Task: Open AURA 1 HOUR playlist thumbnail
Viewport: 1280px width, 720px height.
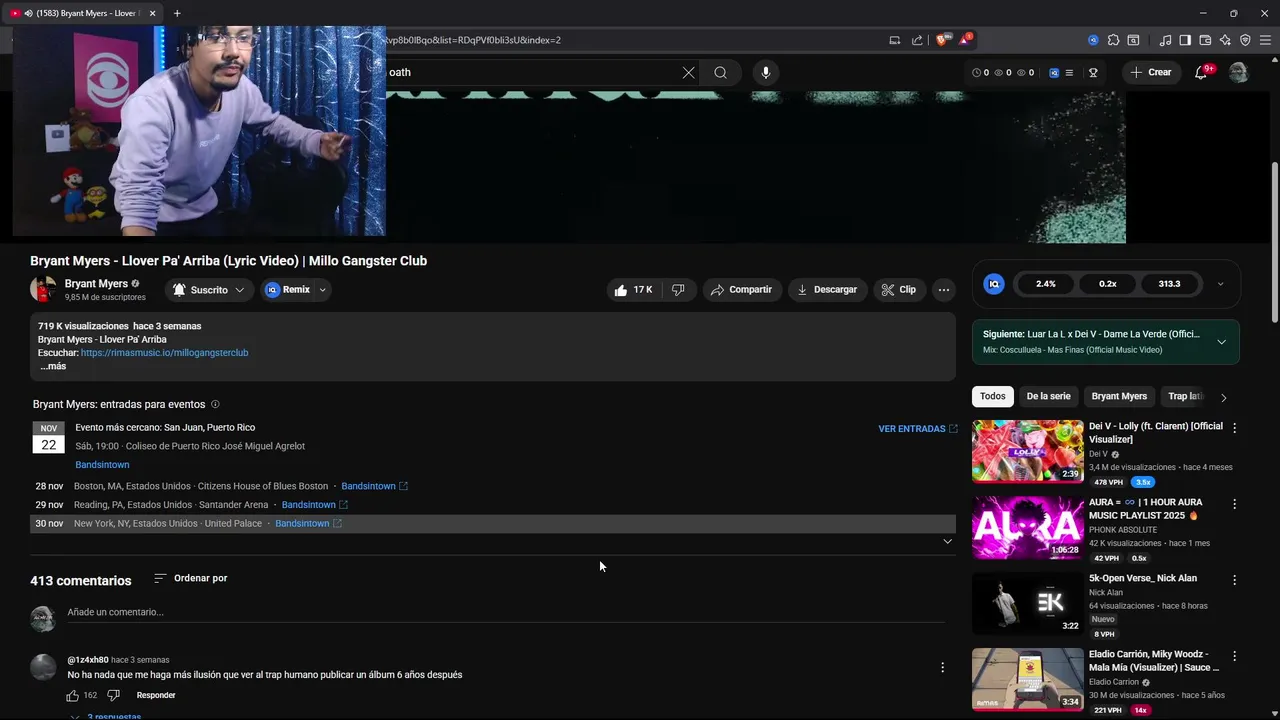Action: pyautogui.click(x=1027, y=527)
